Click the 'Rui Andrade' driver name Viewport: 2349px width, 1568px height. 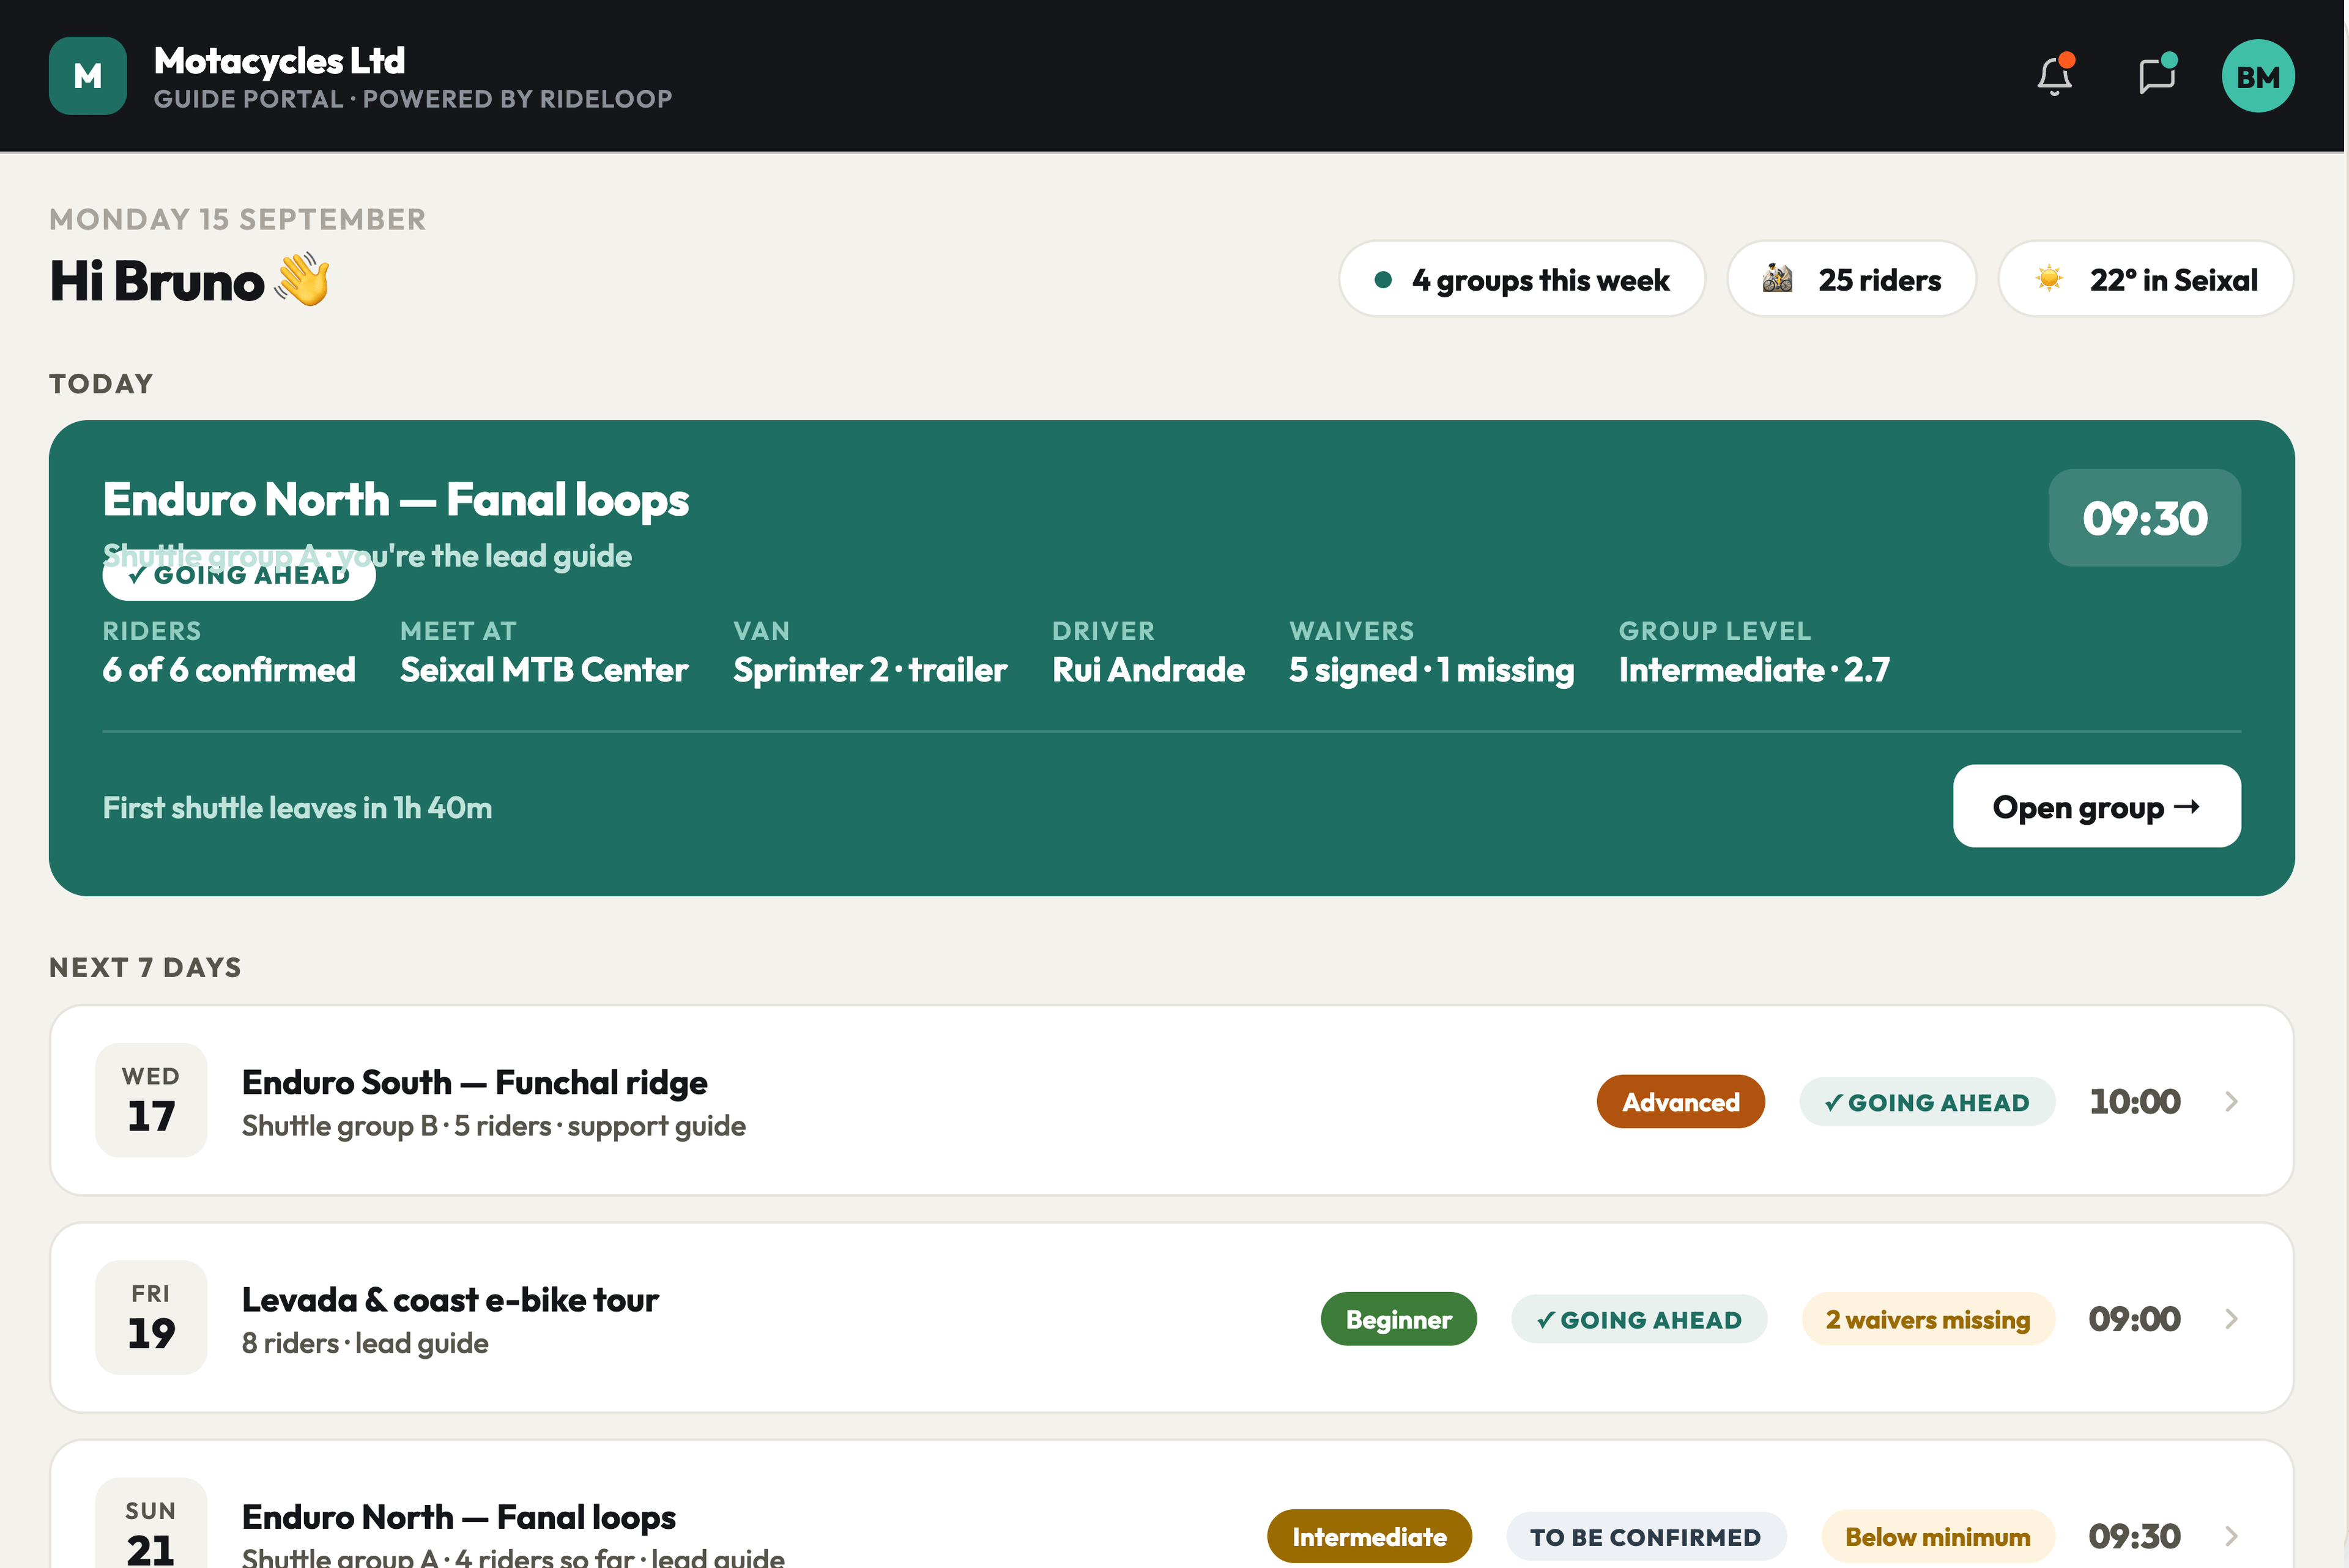(1148, 670)
